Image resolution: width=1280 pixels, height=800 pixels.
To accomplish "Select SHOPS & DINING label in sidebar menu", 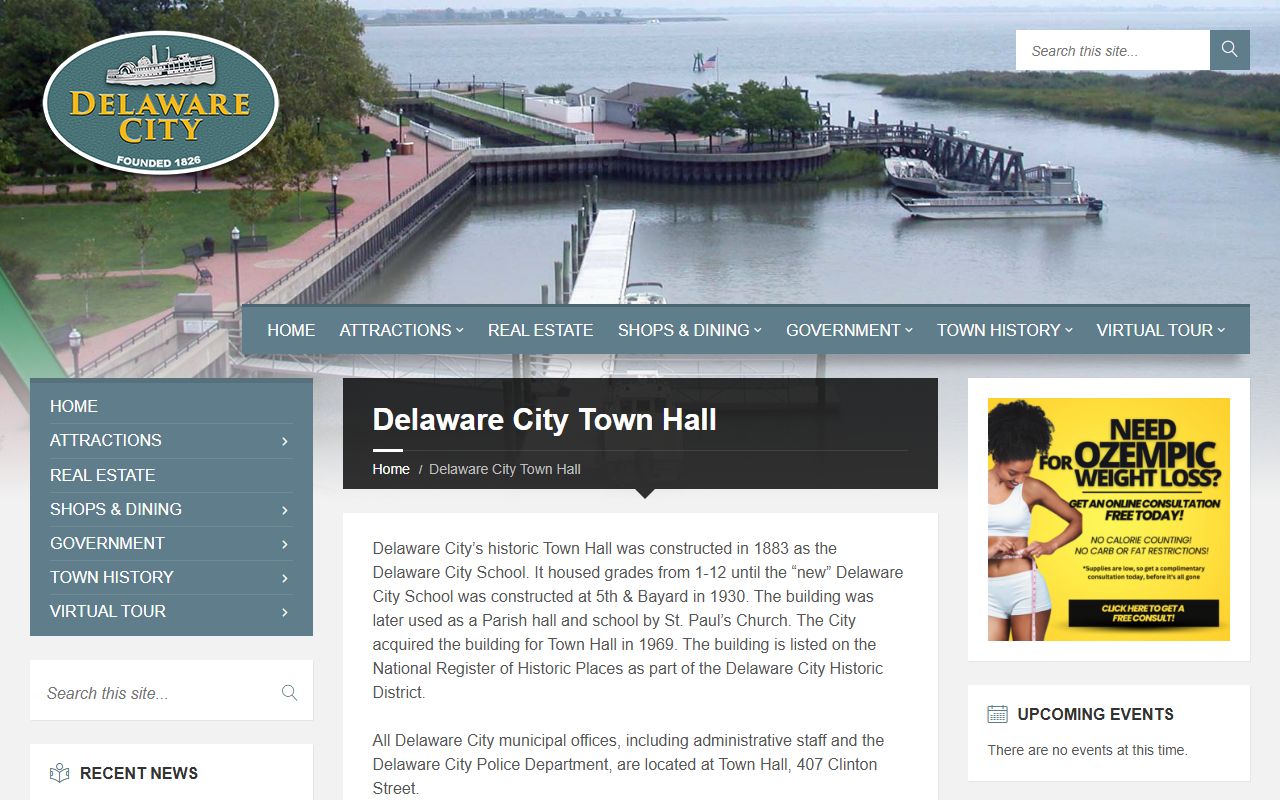I will pyautogui.click(x=116, y=509).
